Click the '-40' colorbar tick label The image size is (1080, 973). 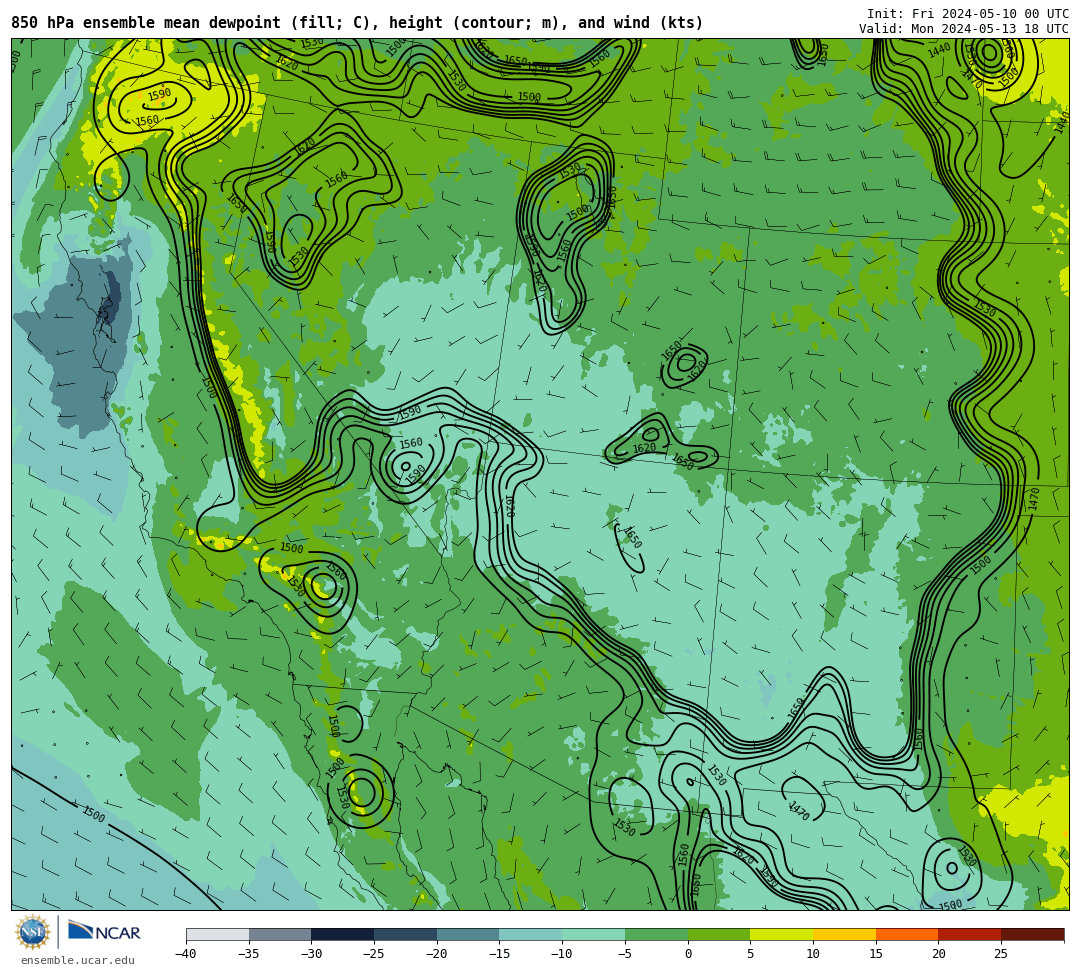[x=185, y=954]
